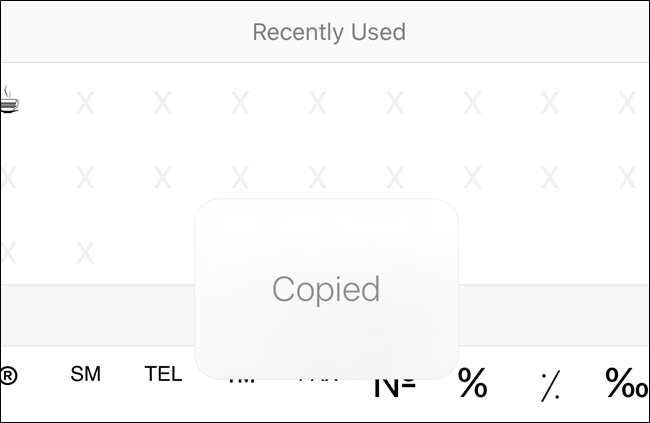Copy the TEL telephone sign symbol
Viewport: 650px width, 423px height.
point(163,374)
